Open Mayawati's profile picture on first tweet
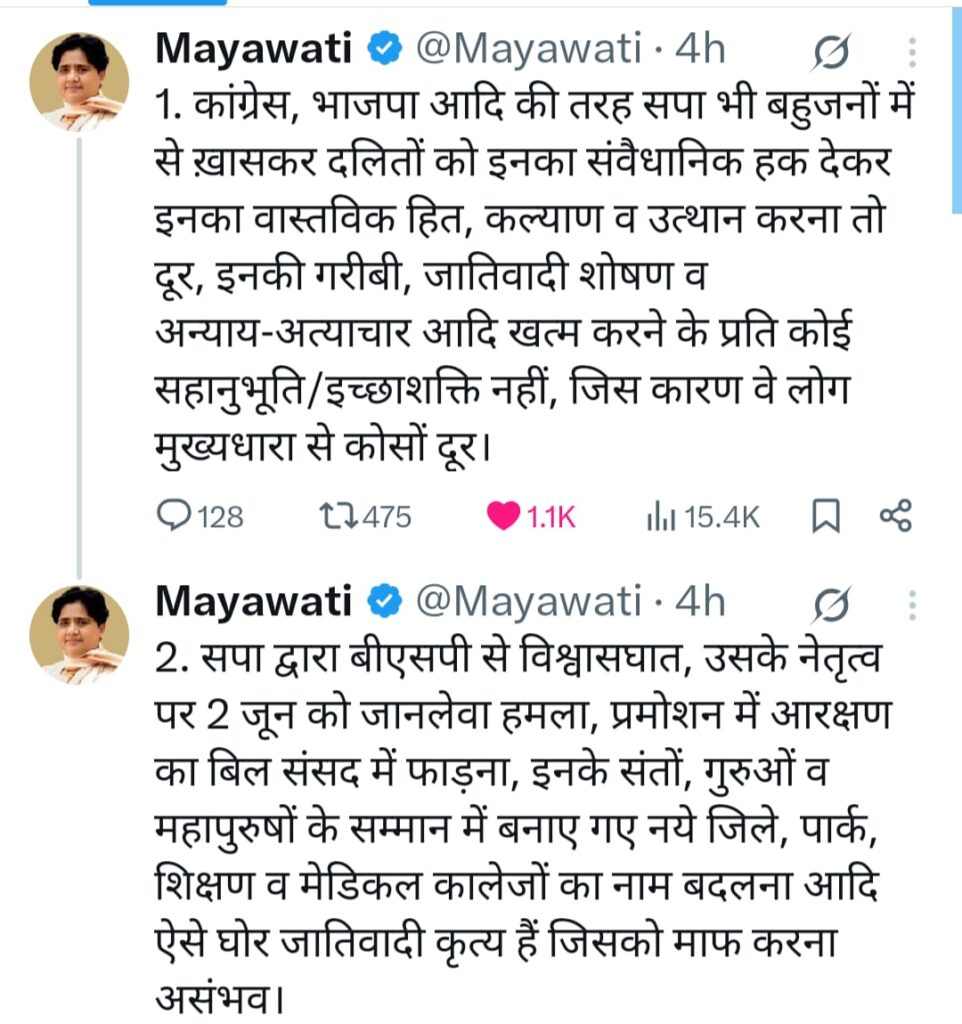 [x=79, y=83]
